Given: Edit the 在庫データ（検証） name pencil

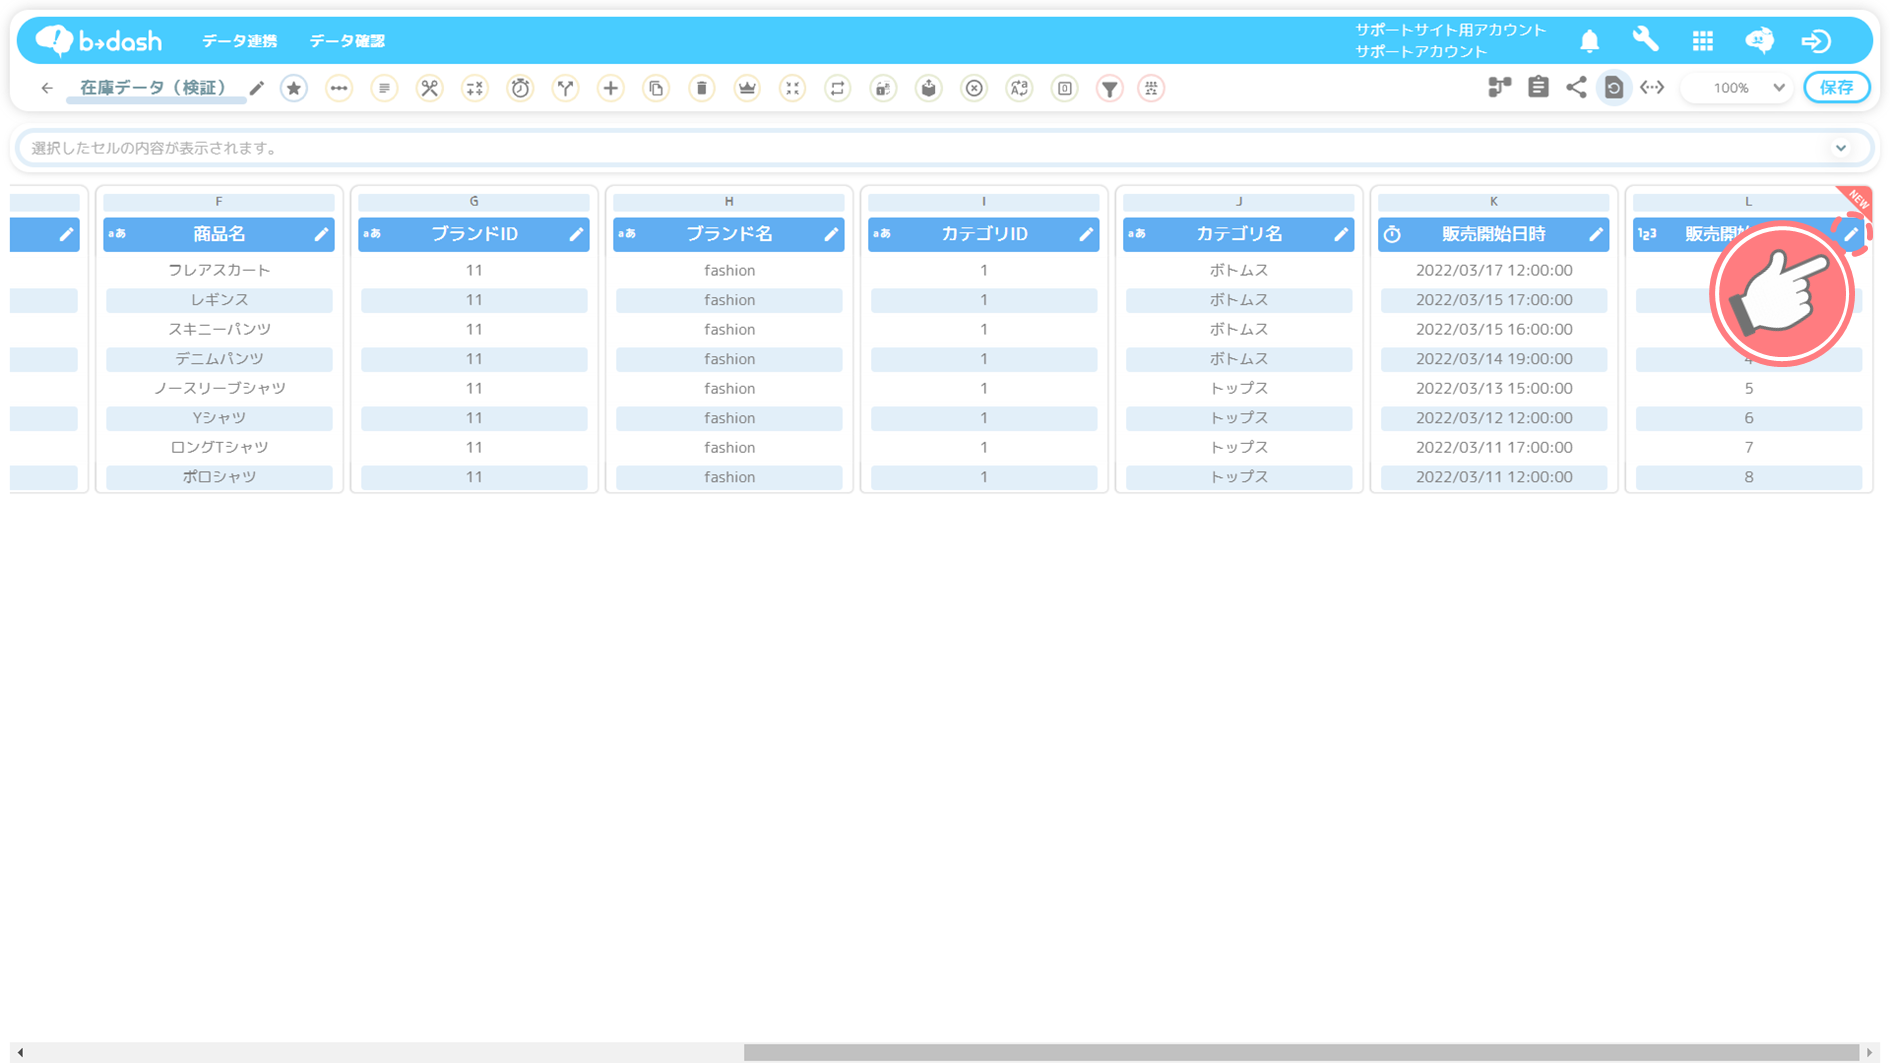Looking at the screenshot, I should [257, 88].
